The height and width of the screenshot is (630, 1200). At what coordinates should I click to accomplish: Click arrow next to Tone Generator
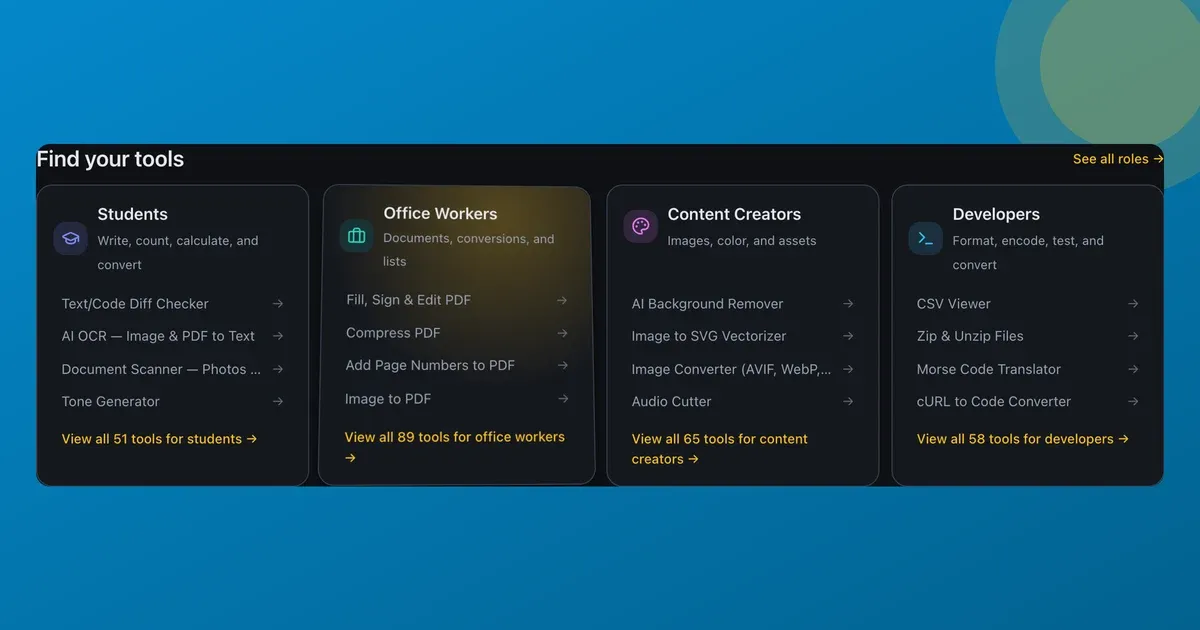click(278, 402)
